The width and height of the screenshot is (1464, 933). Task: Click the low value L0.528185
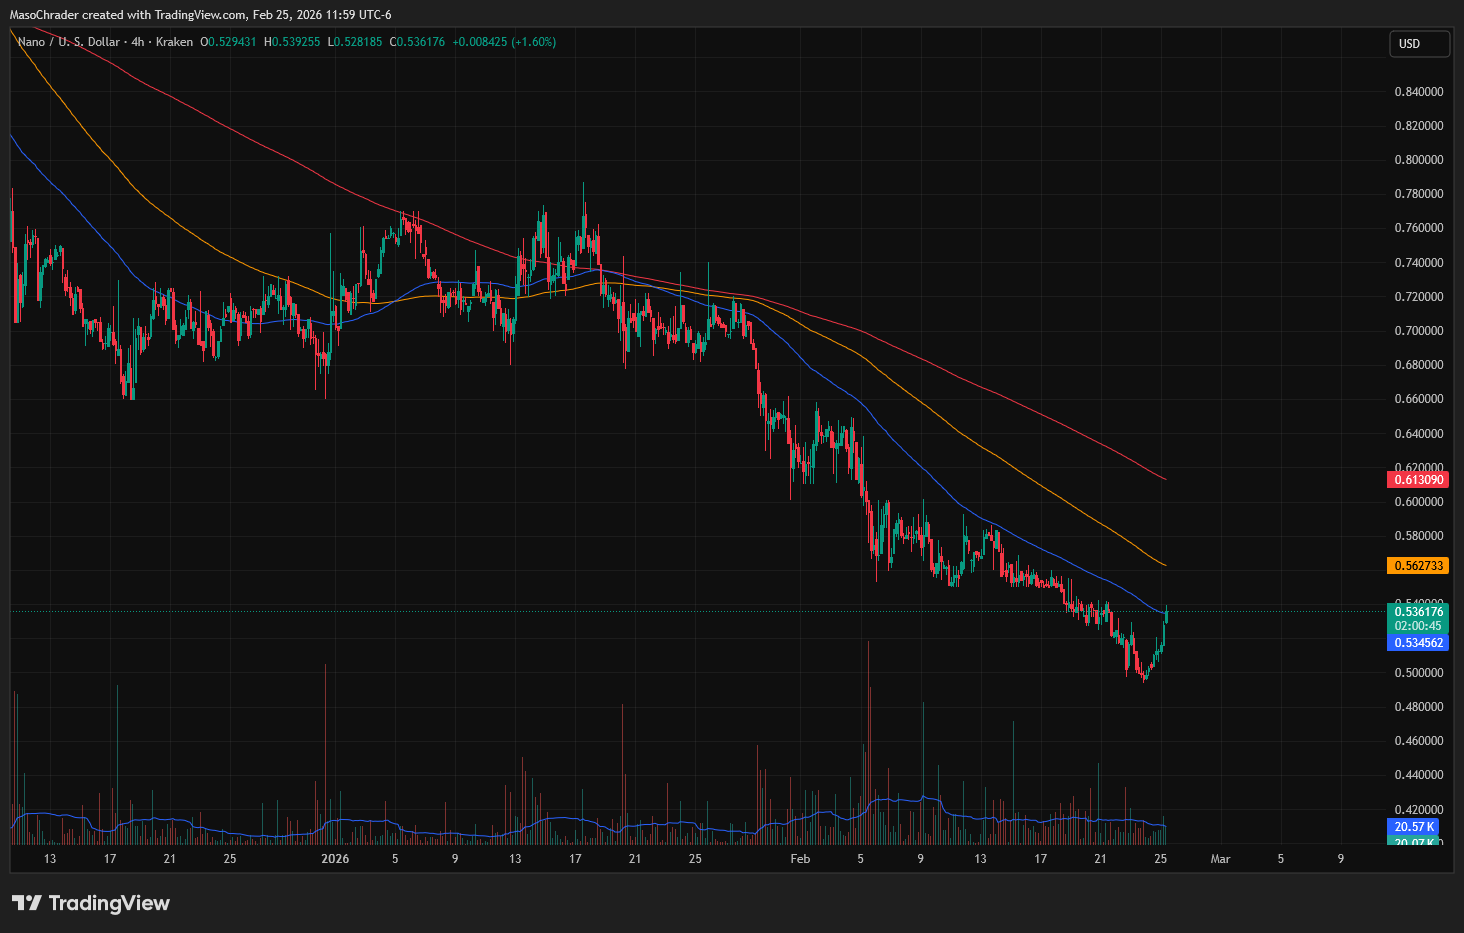pyautogui.click(x=355, y=42)
